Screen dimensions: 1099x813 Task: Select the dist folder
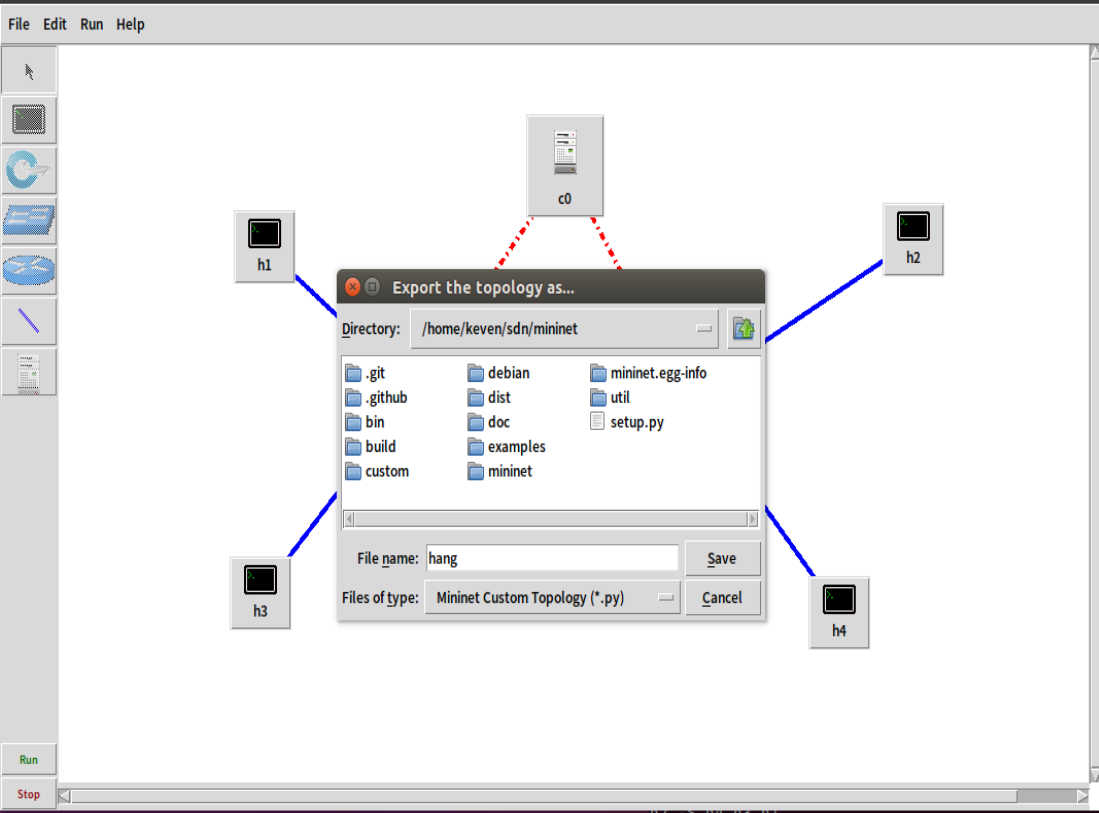tap(489, 397)
